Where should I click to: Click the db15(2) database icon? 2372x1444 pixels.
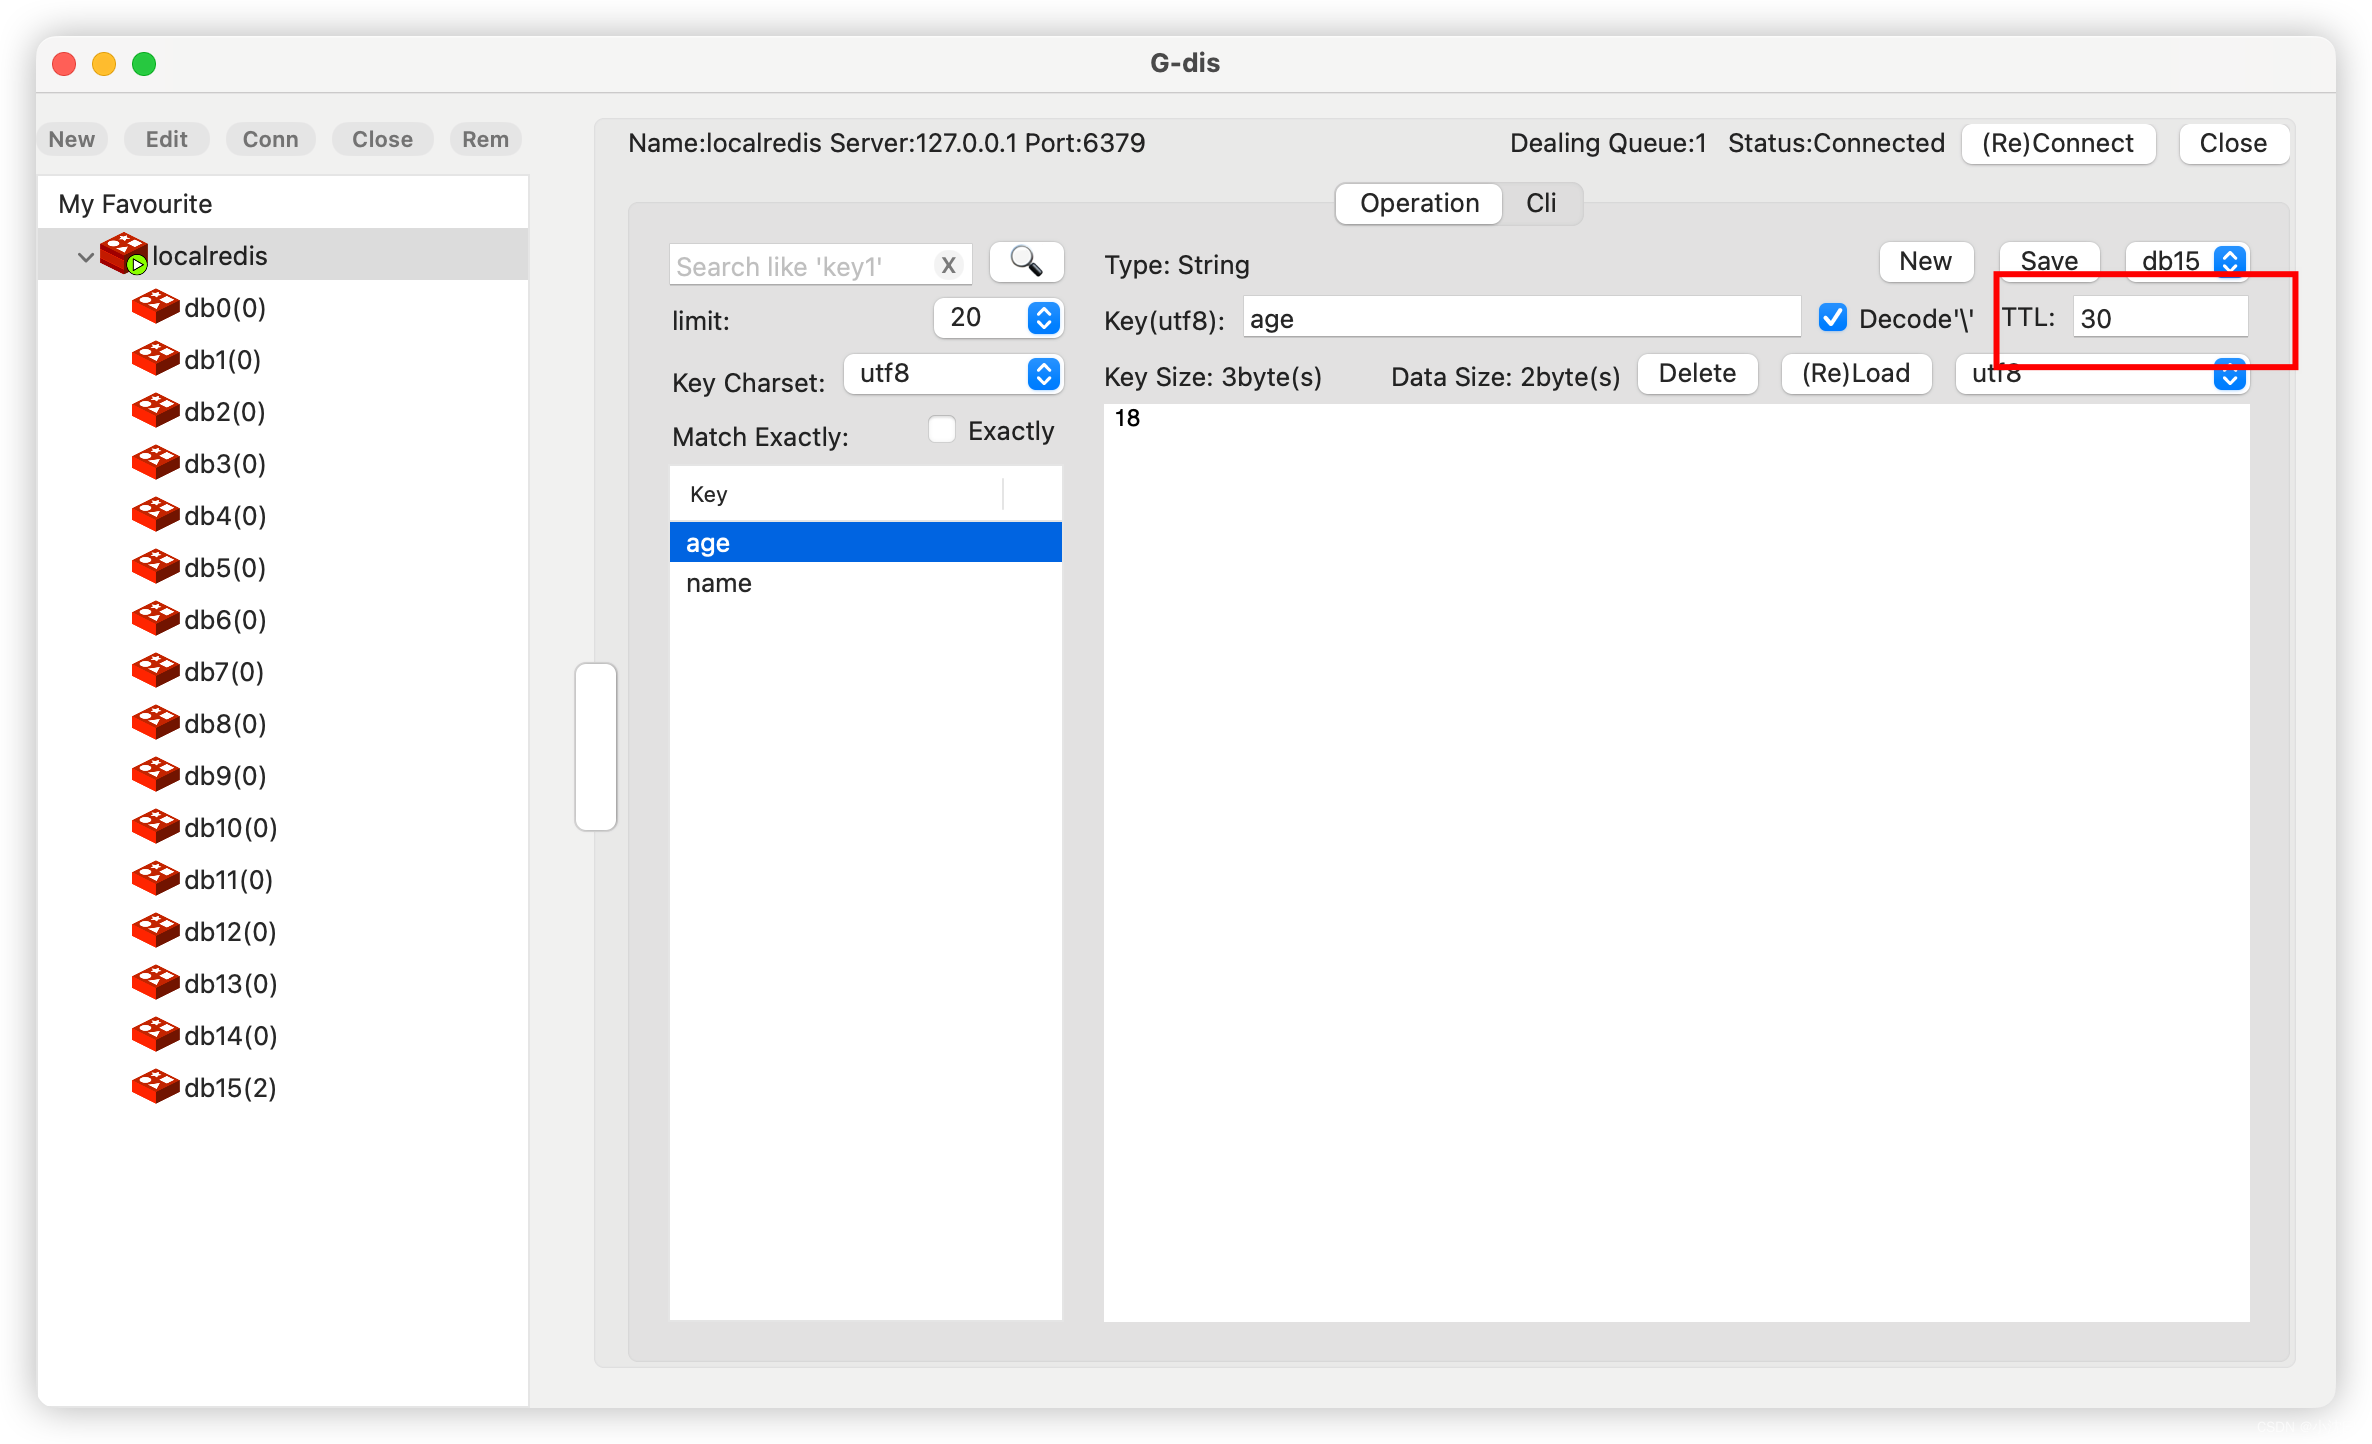155,1086
